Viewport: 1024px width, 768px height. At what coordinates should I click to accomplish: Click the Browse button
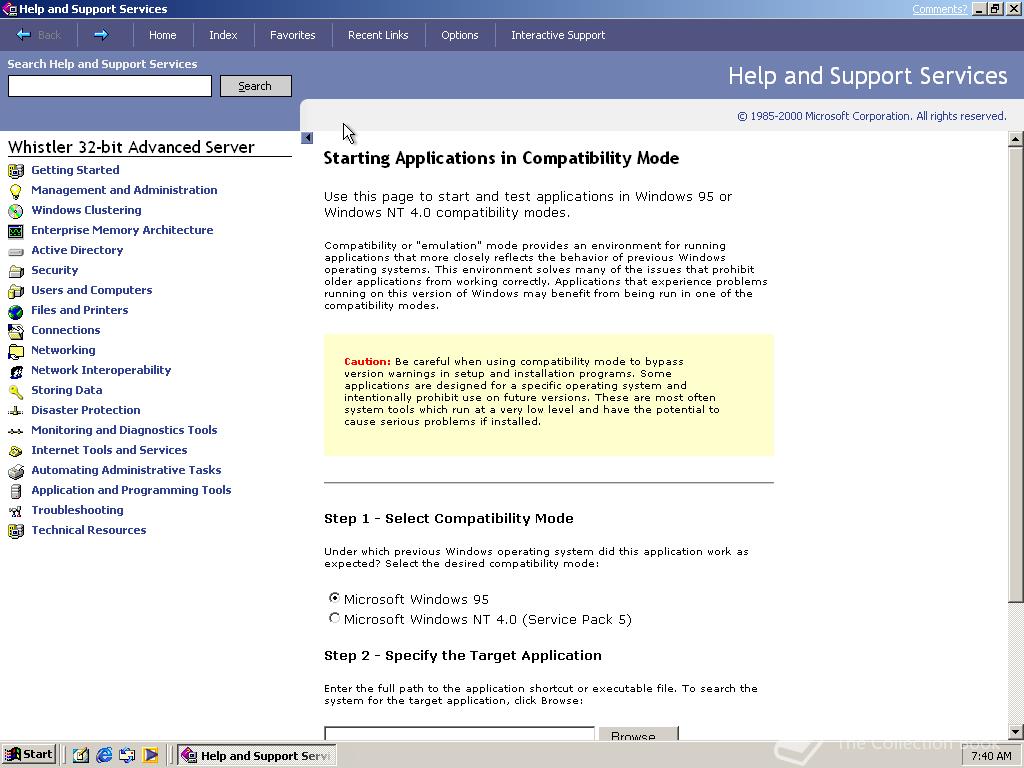click(638, 734)
